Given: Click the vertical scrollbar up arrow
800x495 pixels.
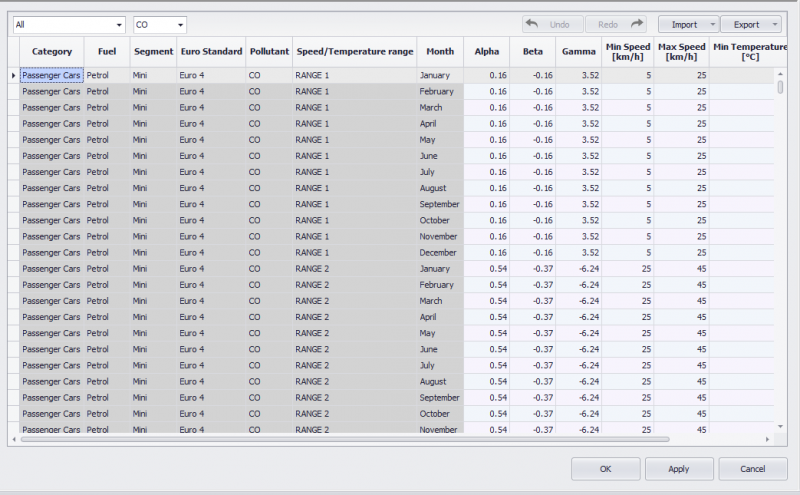Looking at the screenshot, I should [x=780, y=74].
